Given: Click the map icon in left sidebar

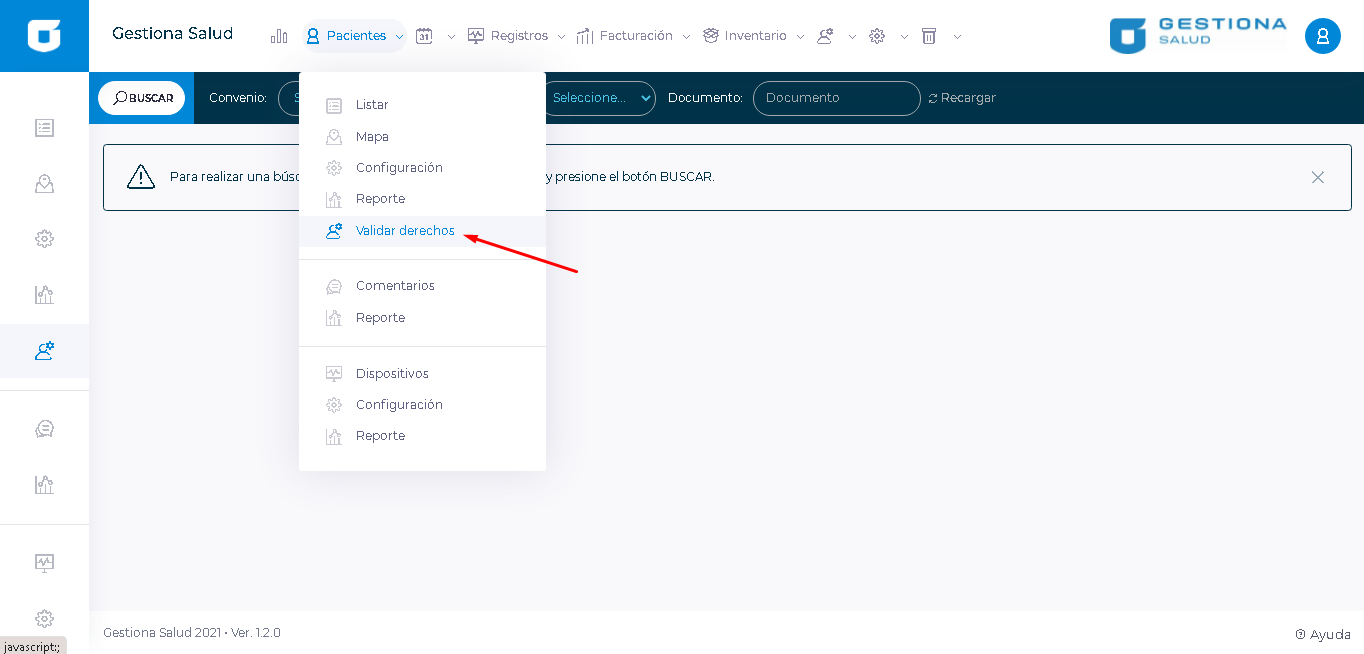Looking at the screenshot, I should point(44,183).
